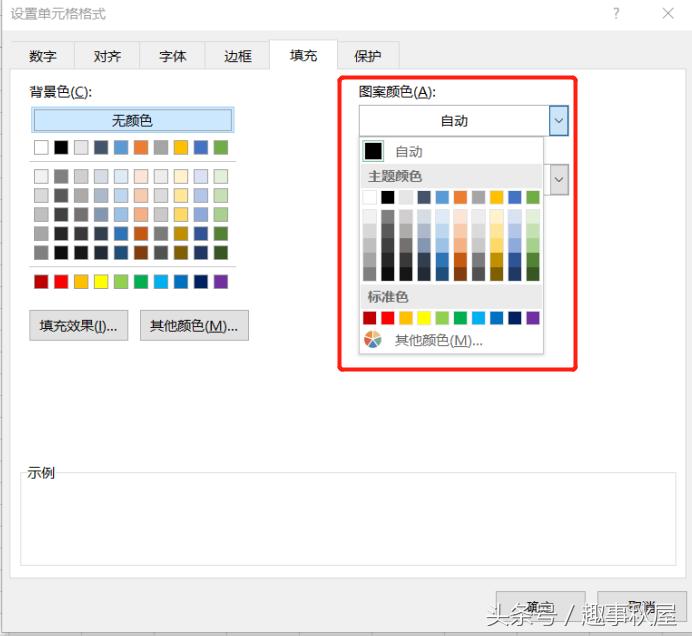Screen dimensions: 692x636
Task: Choose darkest brown-orange shade in dropdown theme colors
Action: [460, 274]
